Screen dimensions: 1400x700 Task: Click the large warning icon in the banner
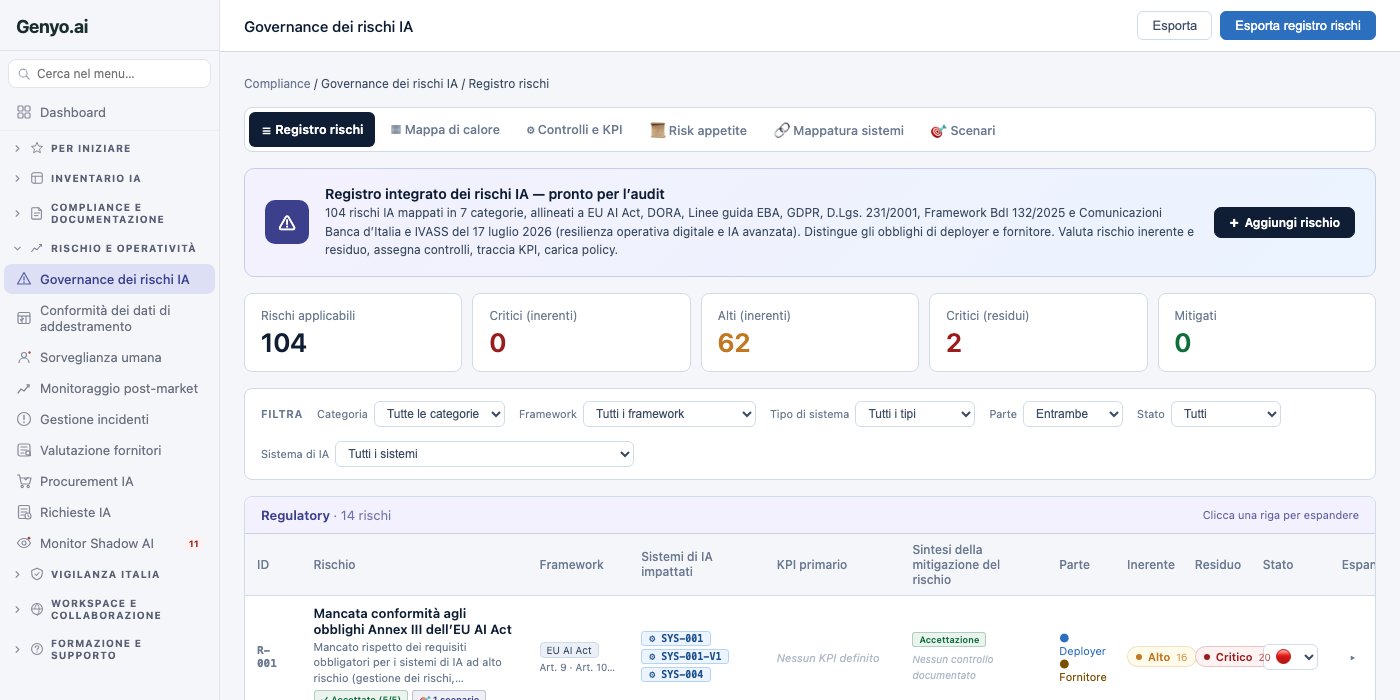point(287,222)
